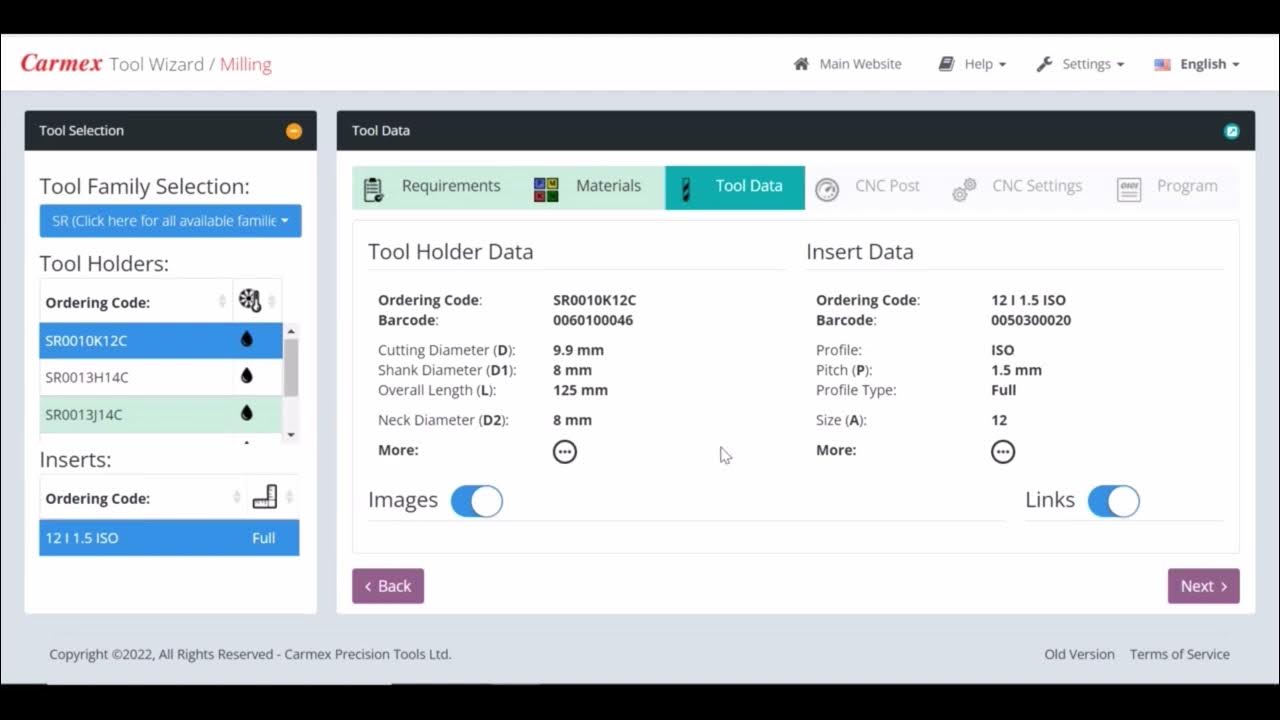1280x720 pixels.
Task: Open the Main Website link
Action: (x=848, y=64)
